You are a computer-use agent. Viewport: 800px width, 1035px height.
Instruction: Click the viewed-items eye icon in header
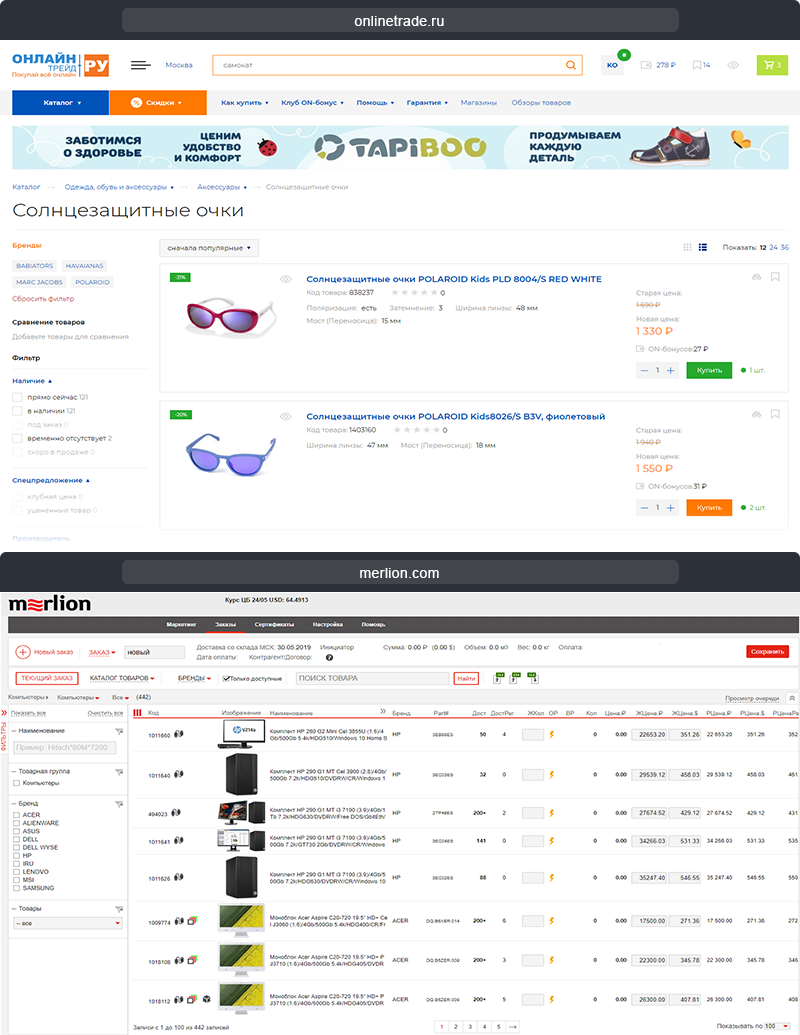tap(733, 65)
